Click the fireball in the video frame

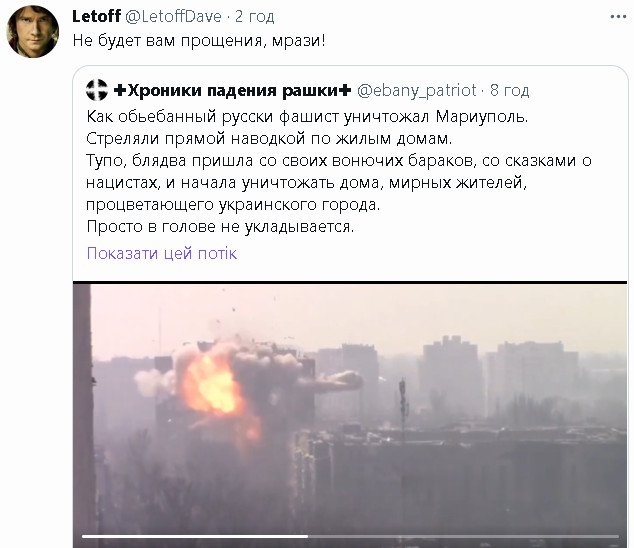coord(212,386)
